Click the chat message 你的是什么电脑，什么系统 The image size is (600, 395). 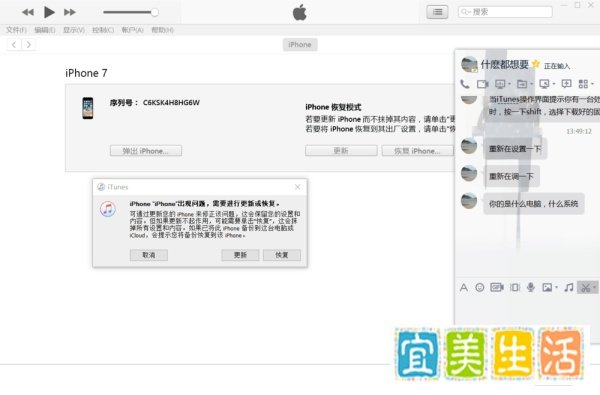pos(533,204)
